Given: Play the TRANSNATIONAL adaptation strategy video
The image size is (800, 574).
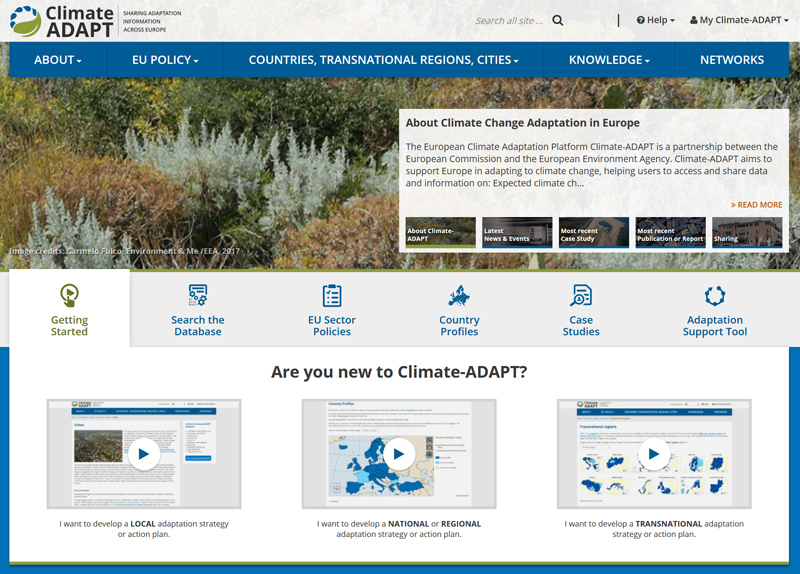Looking at the screenshot, I should [654, 454].
